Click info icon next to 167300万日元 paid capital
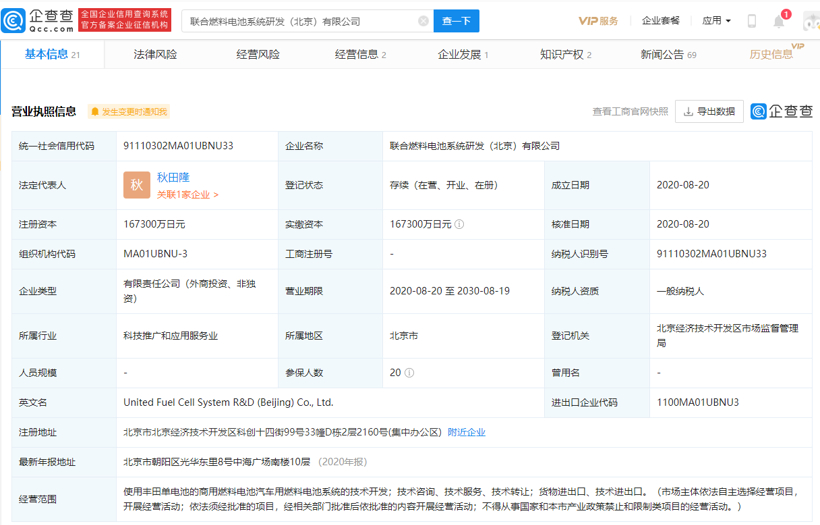 (459, 224)
